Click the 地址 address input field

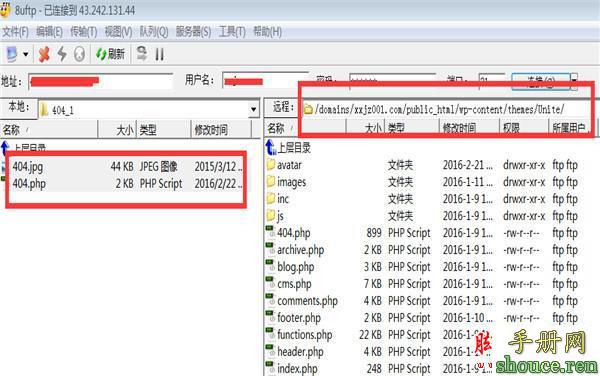pyautogui.click(x=101, y=81)
